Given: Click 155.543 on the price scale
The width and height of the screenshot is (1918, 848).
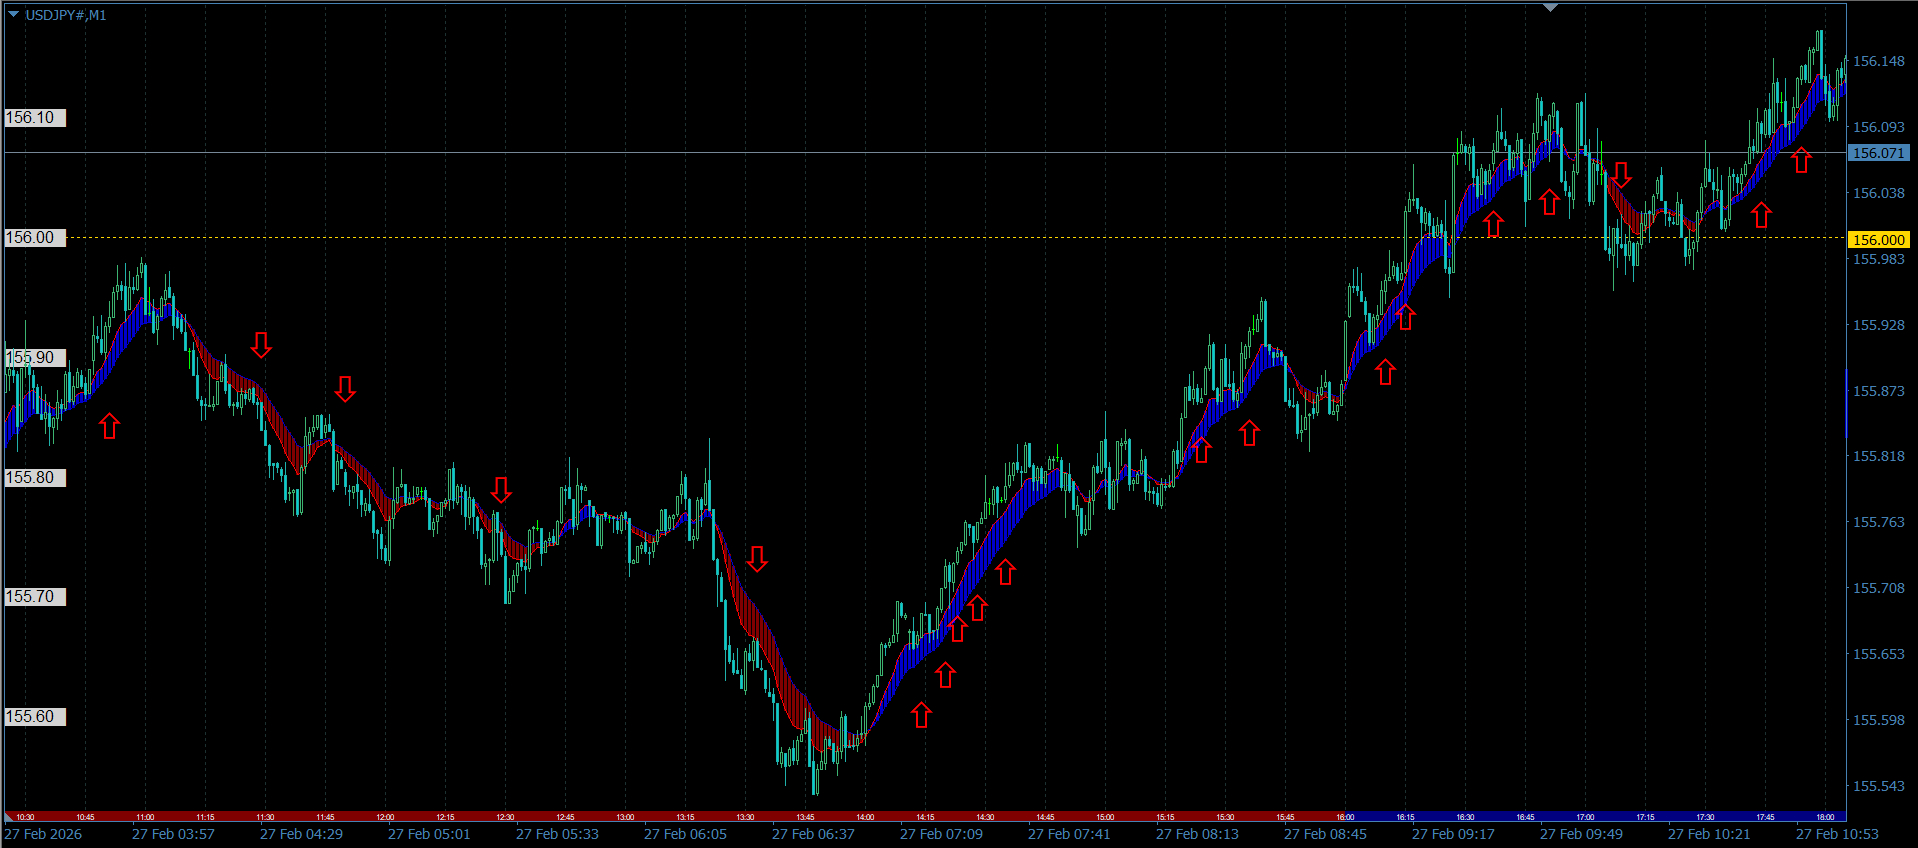Looking at the screenshot, I should [1879, 786].
